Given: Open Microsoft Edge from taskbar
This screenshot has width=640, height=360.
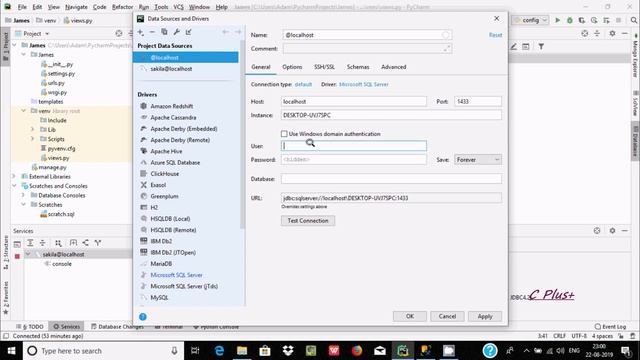Looking at the screenshot, I should tap(219, 351).
